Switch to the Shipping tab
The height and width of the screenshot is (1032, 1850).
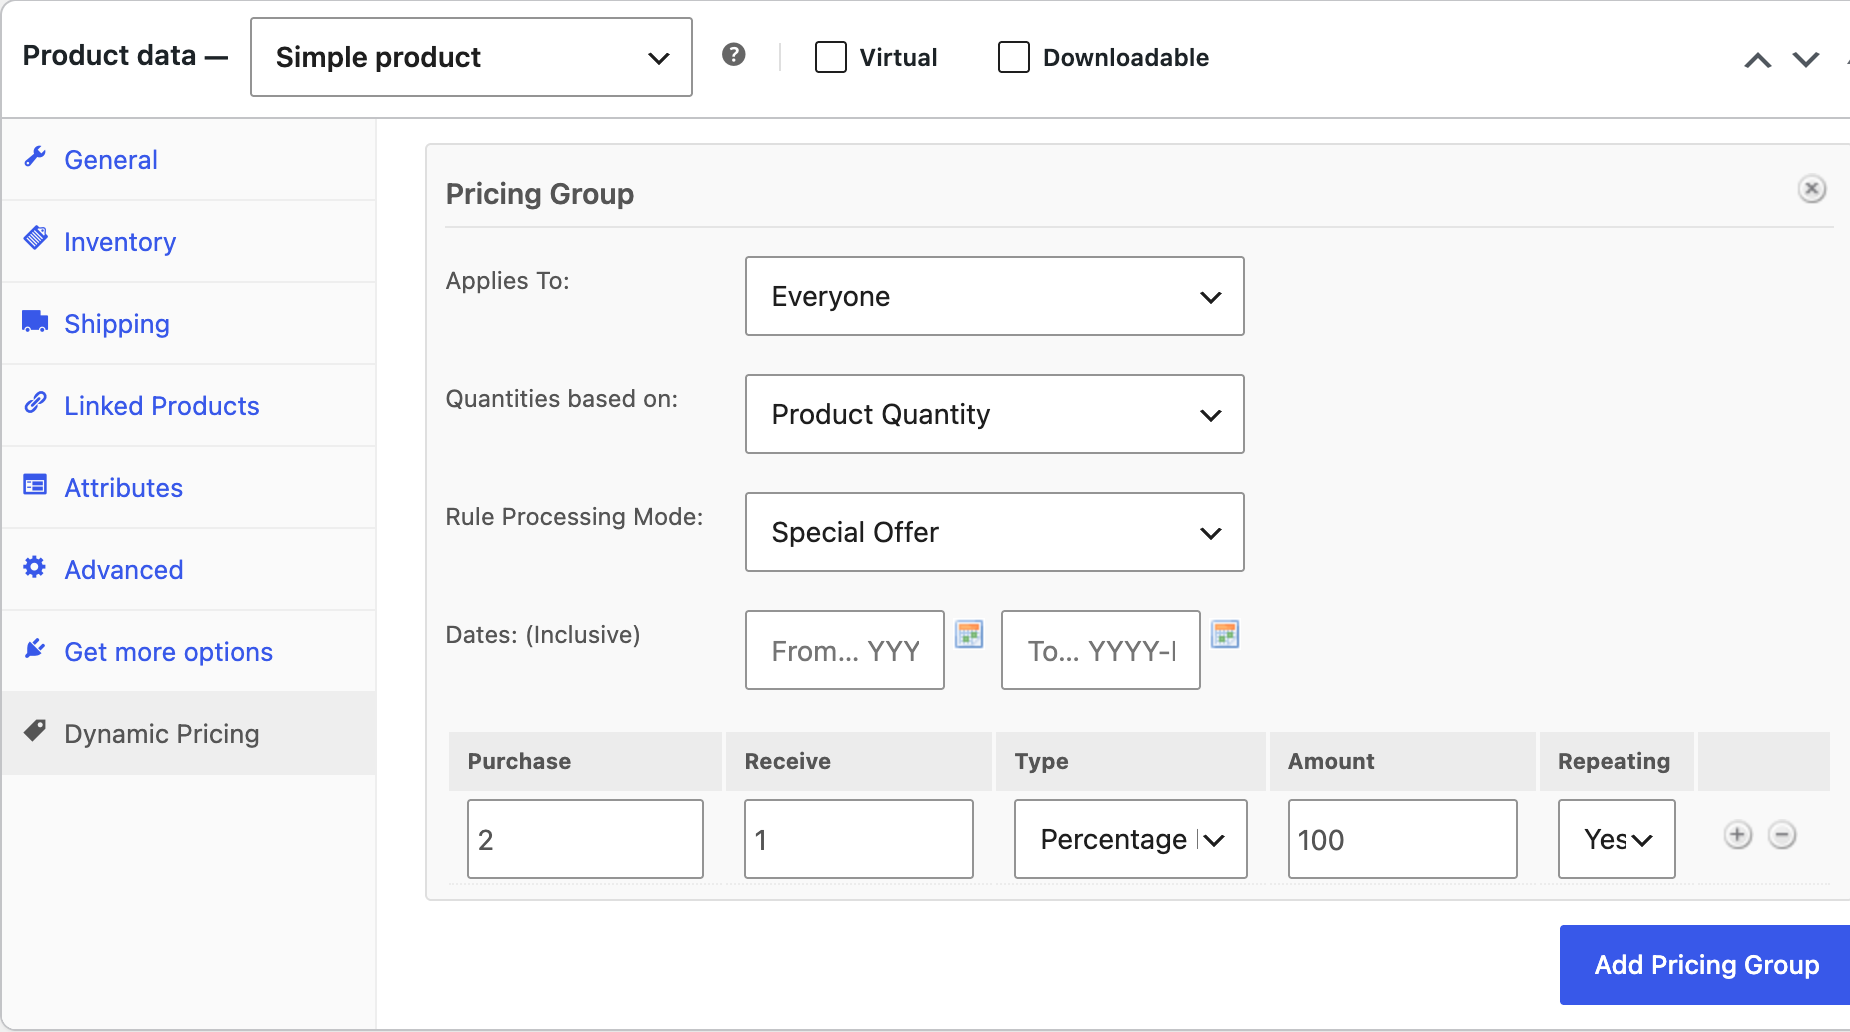(x=189, y=324)
